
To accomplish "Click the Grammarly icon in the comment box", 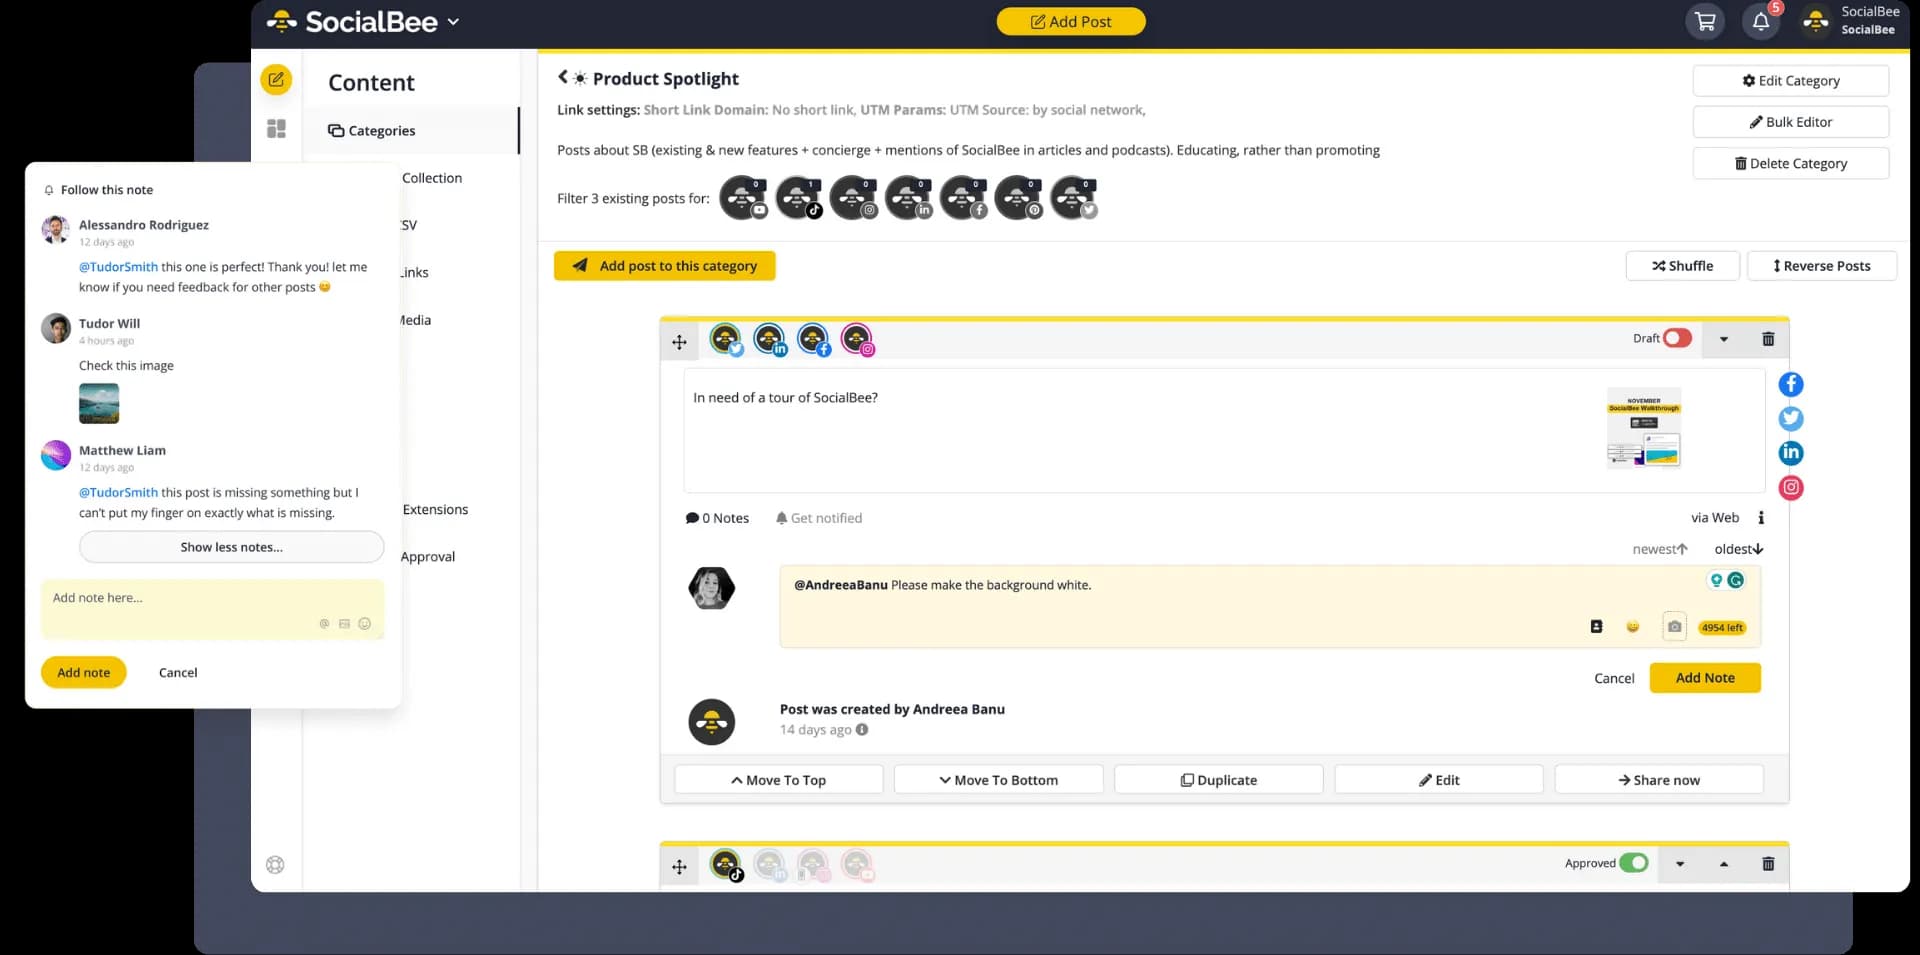I will (1736, 580).
